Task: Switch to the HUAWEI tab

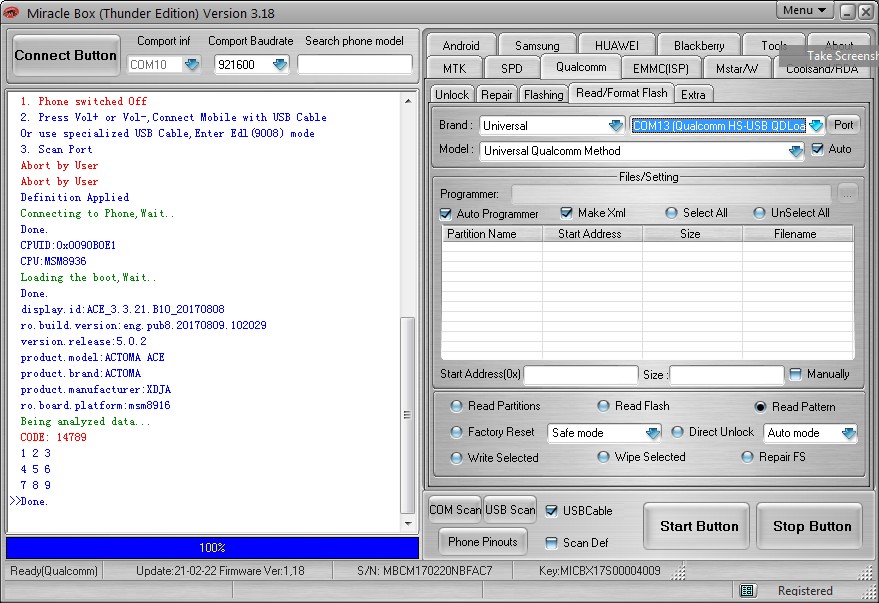Action: 617,45
